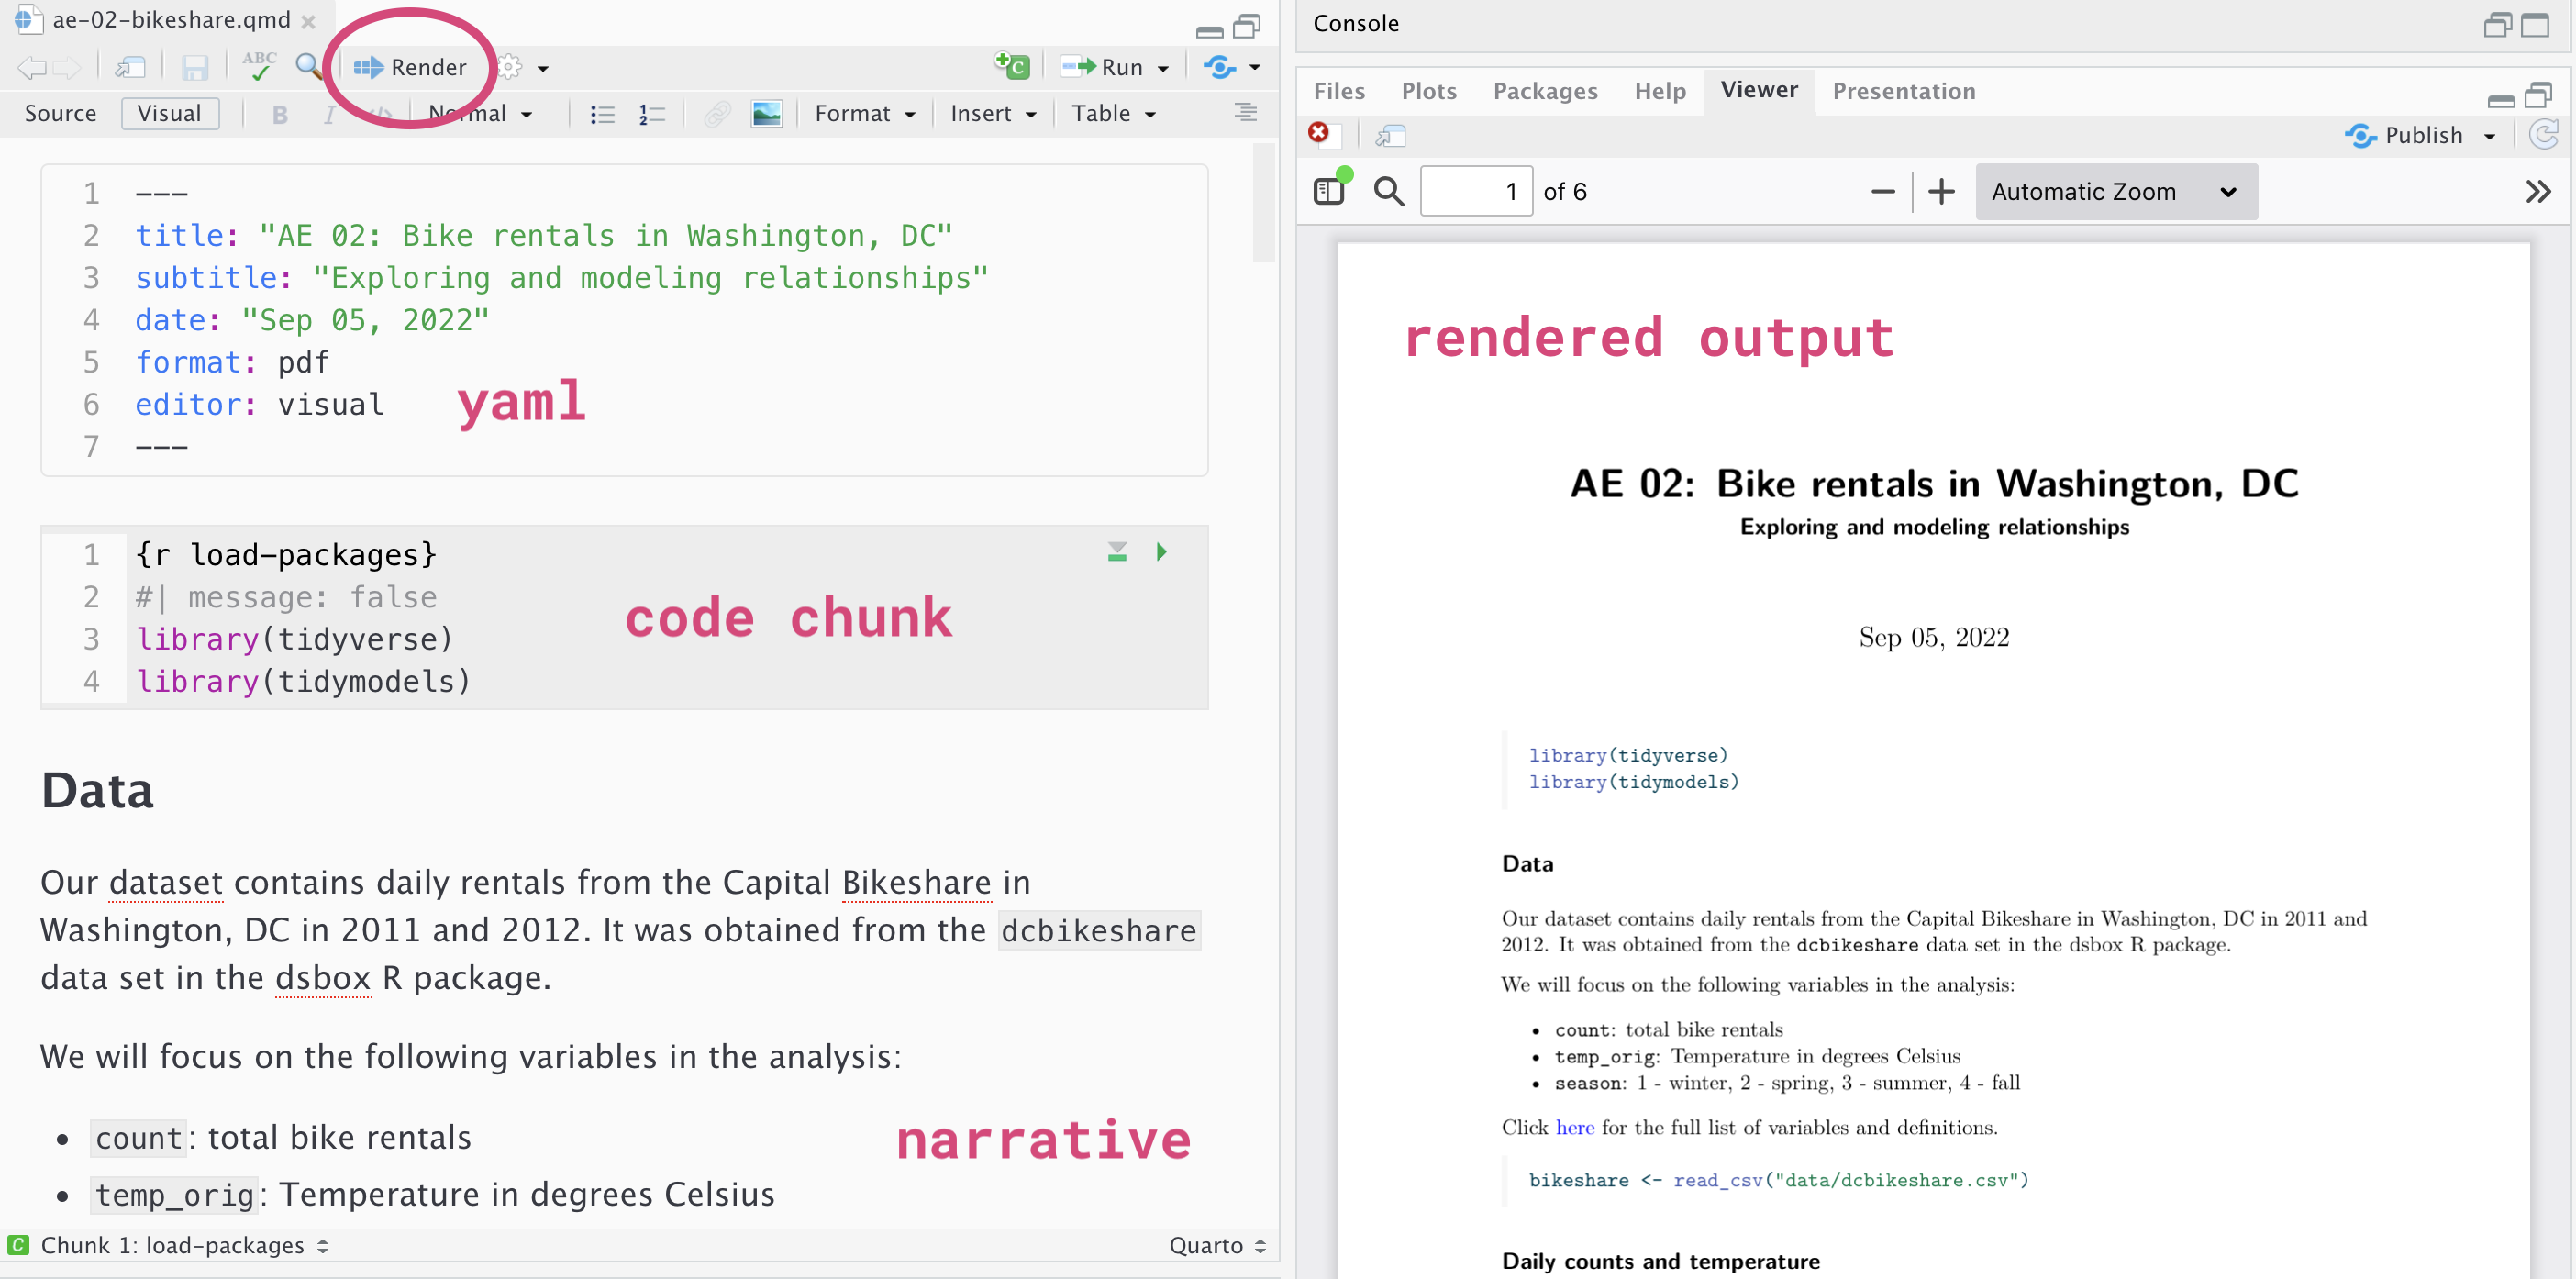2576x1279 pixels.
Task: Open the Run dropdown menu
Action: click(x=1162, y=66)
